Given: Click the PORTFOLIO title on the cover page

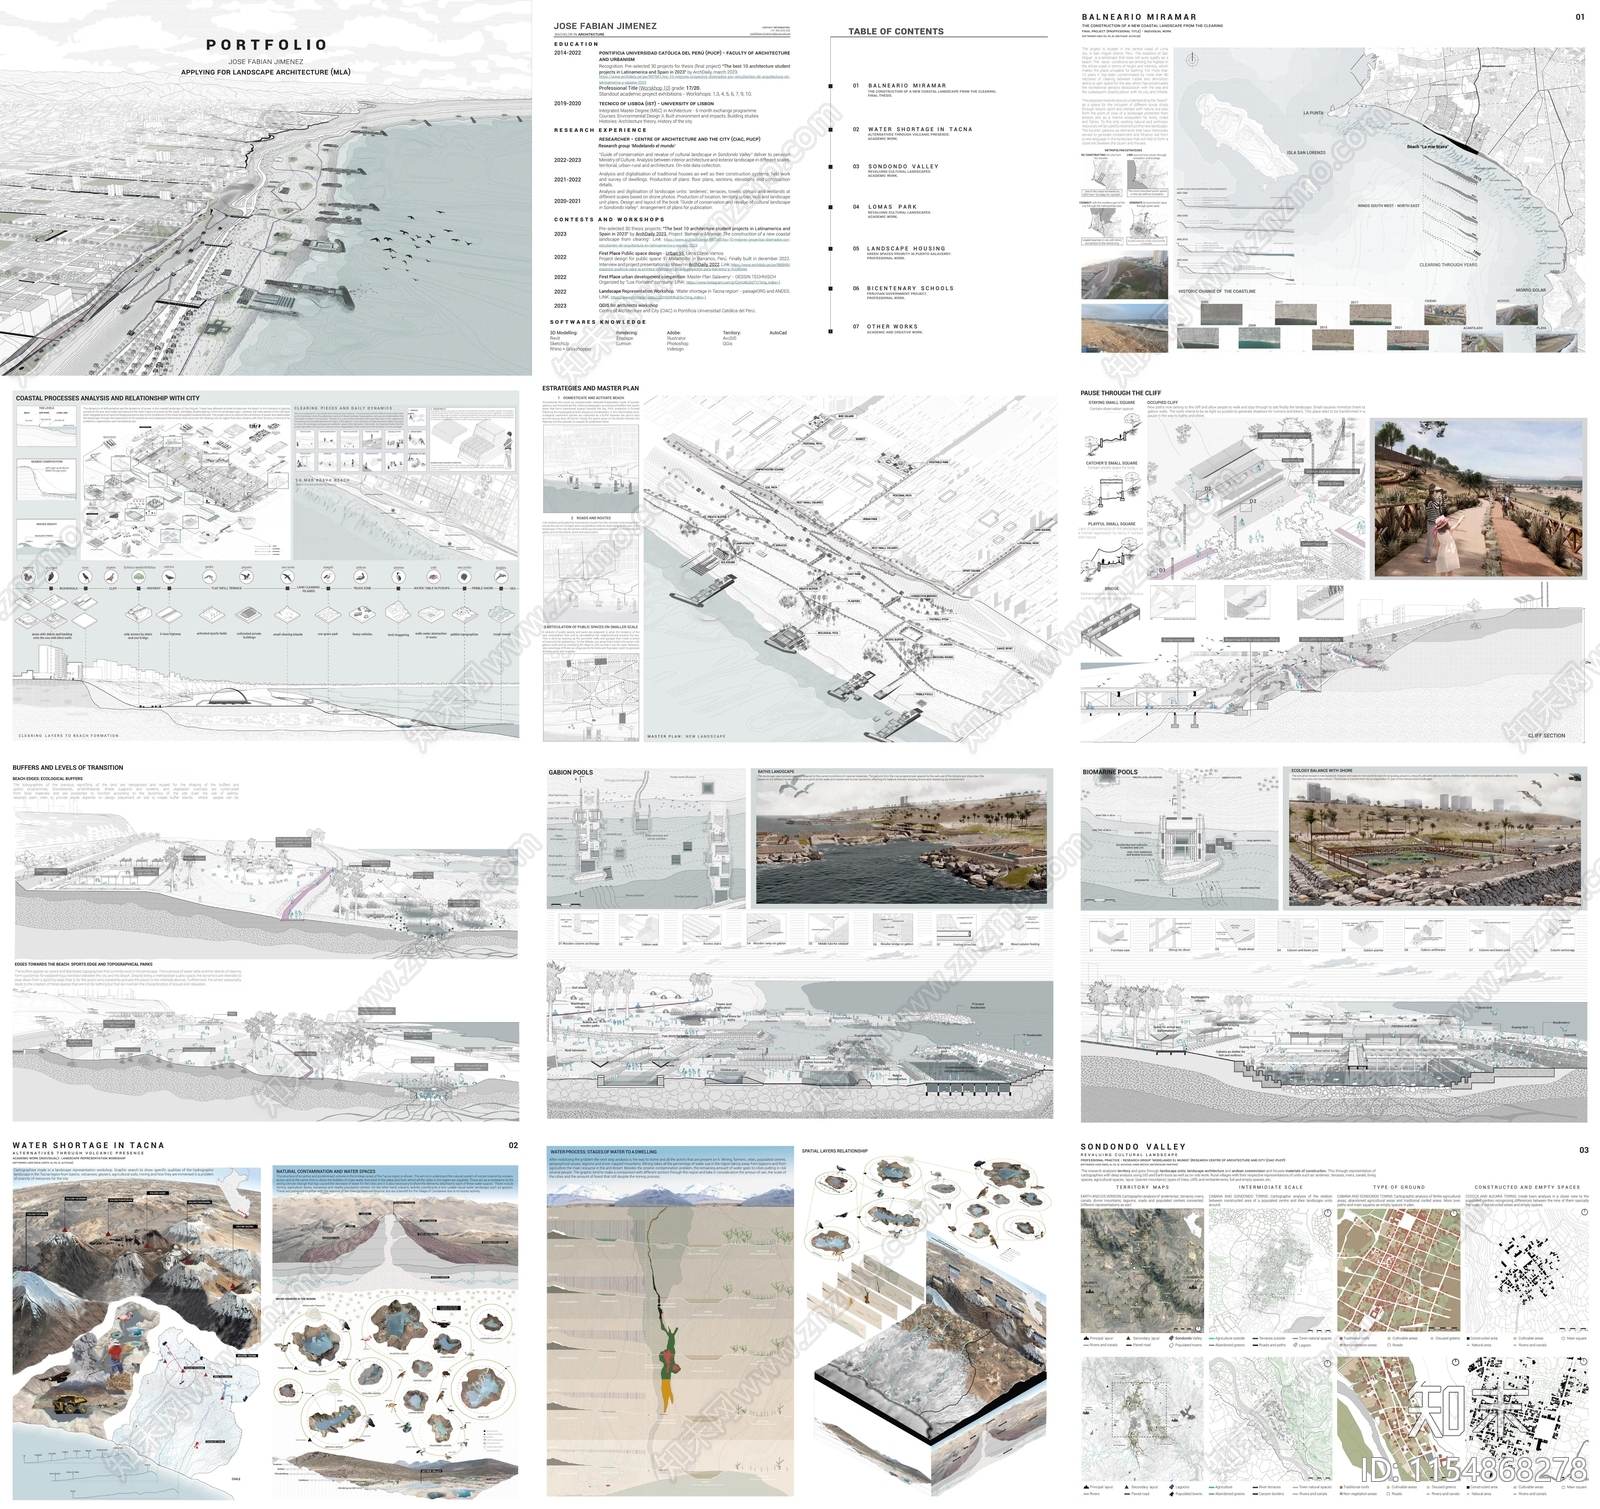Looking at the screenshot, I should (x=266, y=45).
